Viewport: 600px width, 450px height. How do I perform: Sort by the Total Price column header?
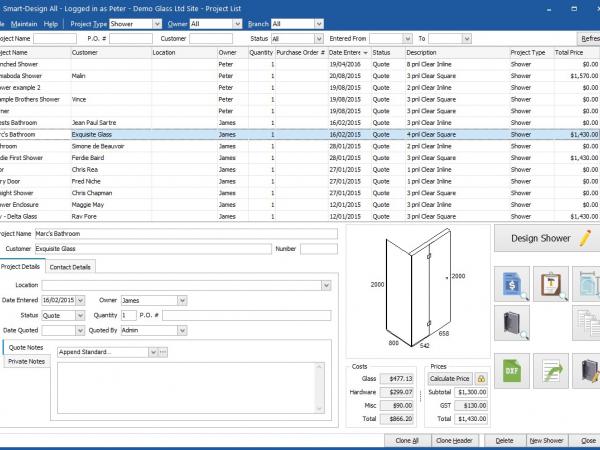[x=577, y=52]
